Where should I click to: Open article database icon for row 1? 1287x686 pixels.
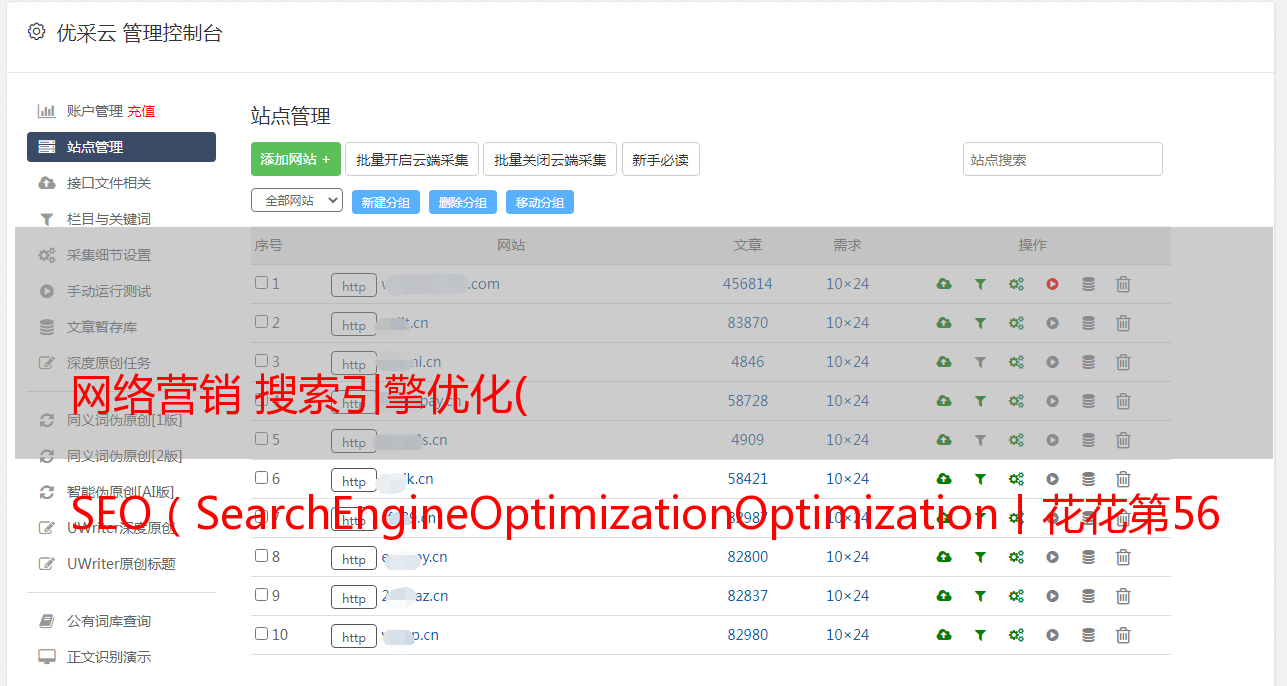pos(1088,284)
